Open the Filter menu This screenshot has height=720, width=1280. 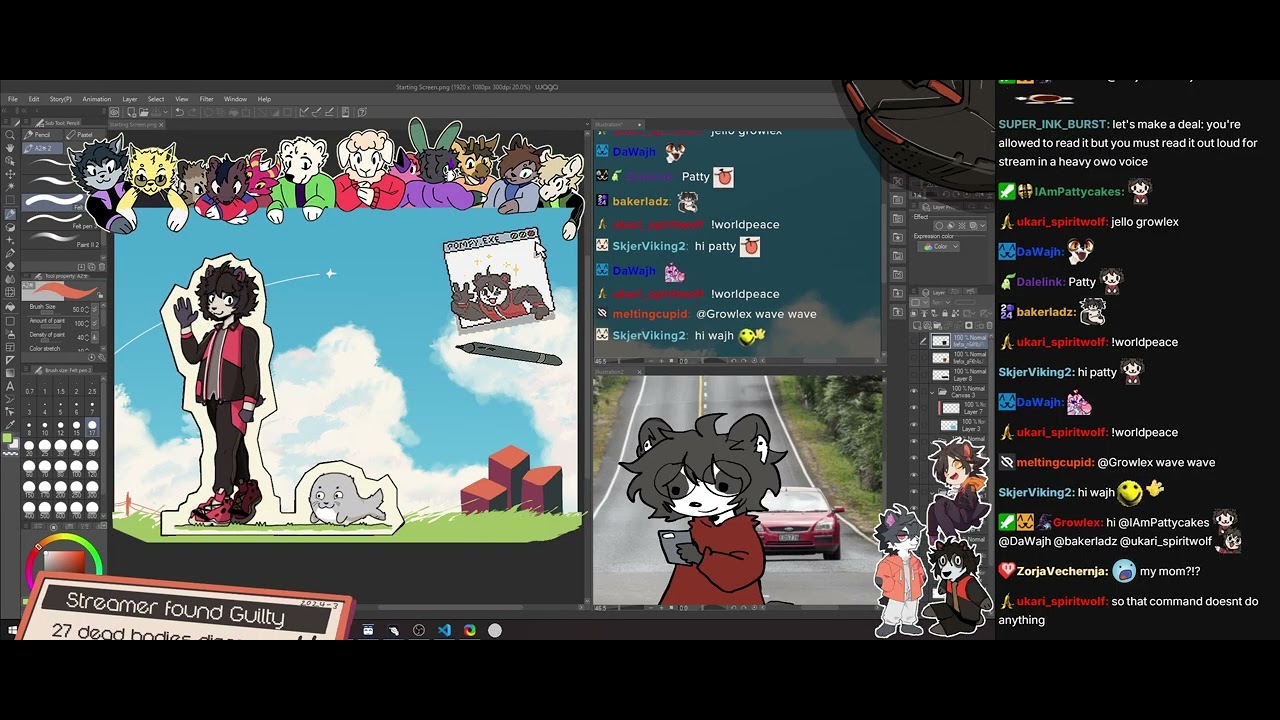(x=206, y=99)
